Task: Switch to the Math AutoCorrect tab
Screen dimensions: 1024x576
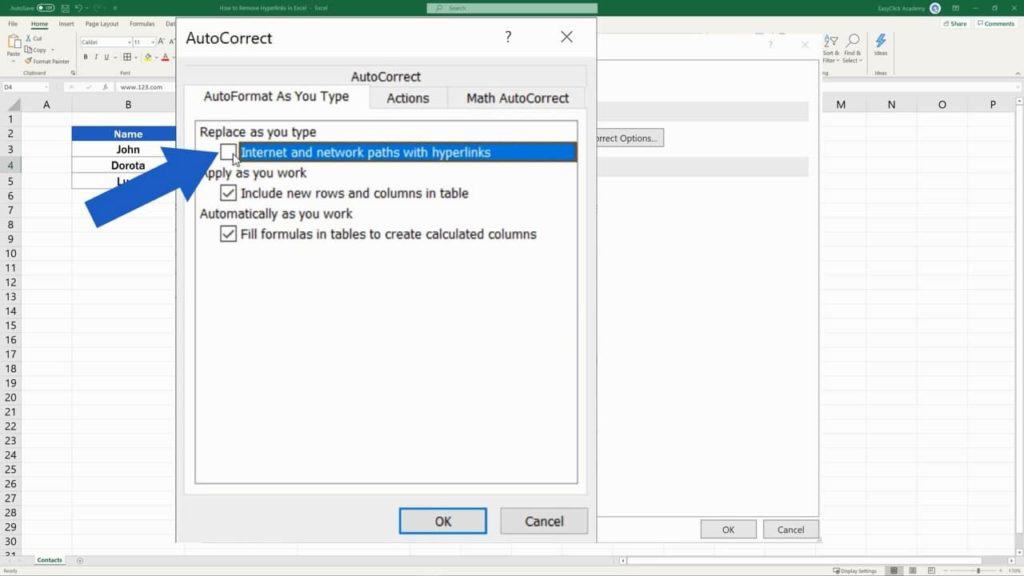Action: pos(517,97)
